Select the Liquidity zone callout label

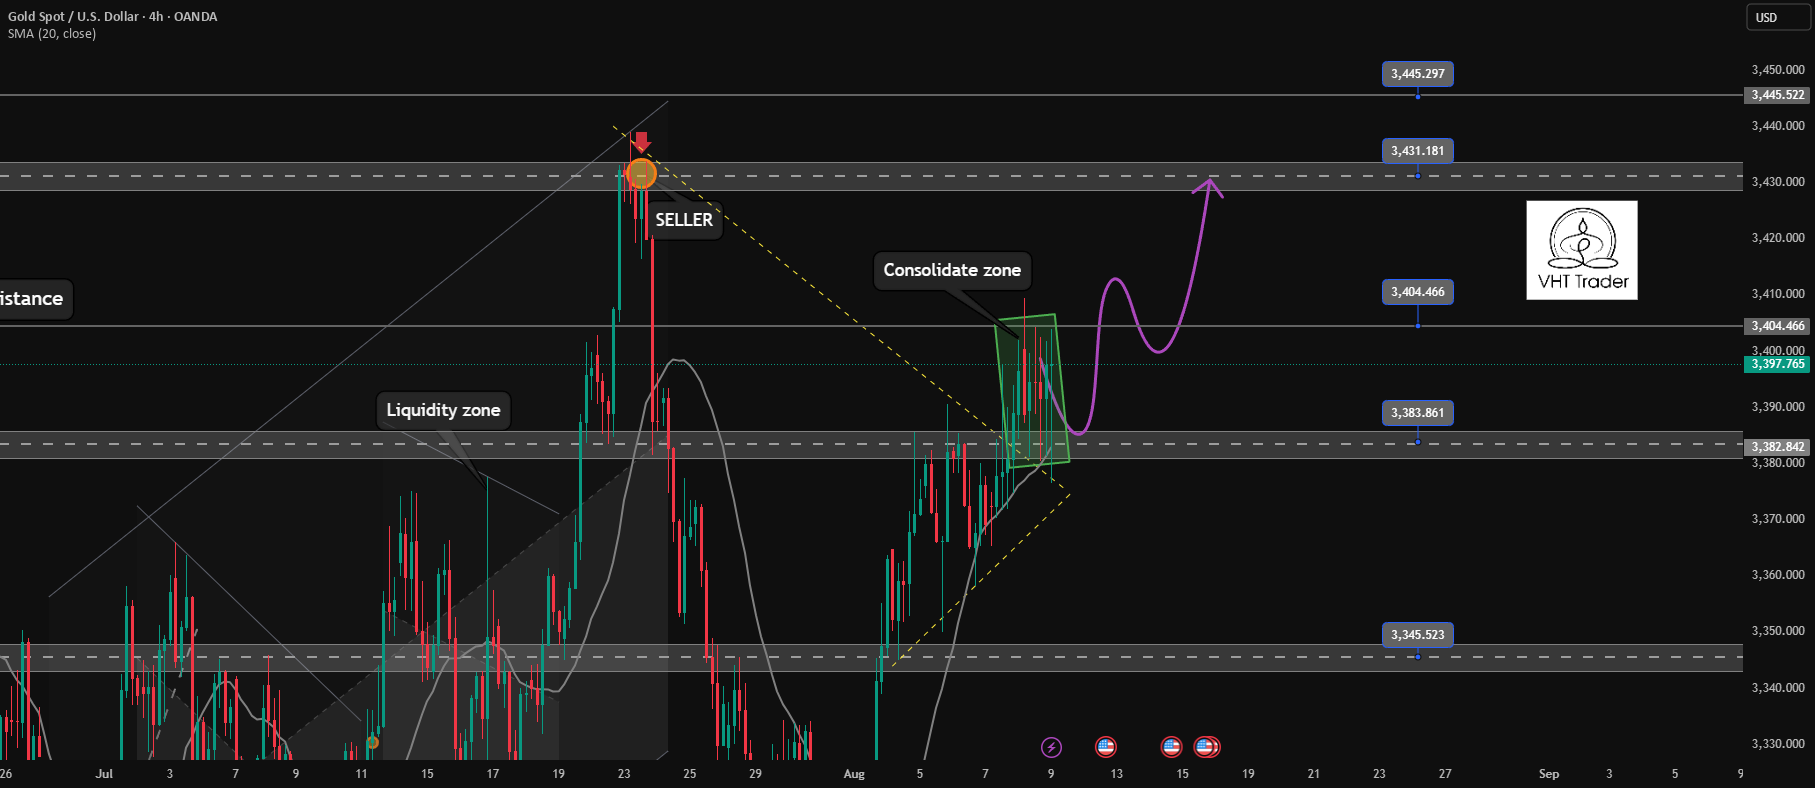tap(443, 410)
